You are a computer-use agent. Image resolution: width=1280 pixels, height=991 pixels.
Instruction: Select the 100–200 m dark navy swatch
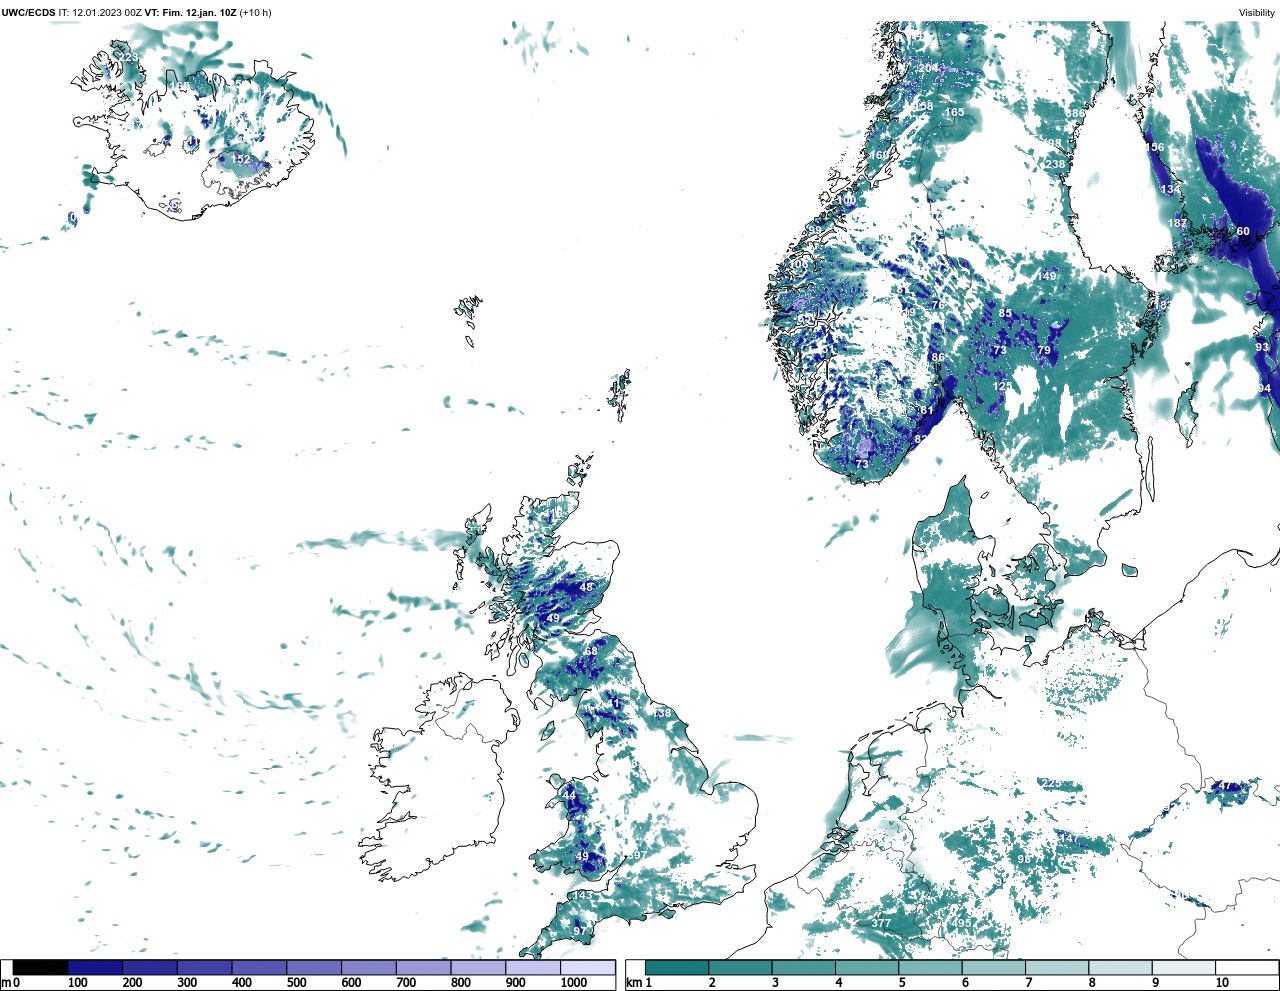[x=95, y=968]
